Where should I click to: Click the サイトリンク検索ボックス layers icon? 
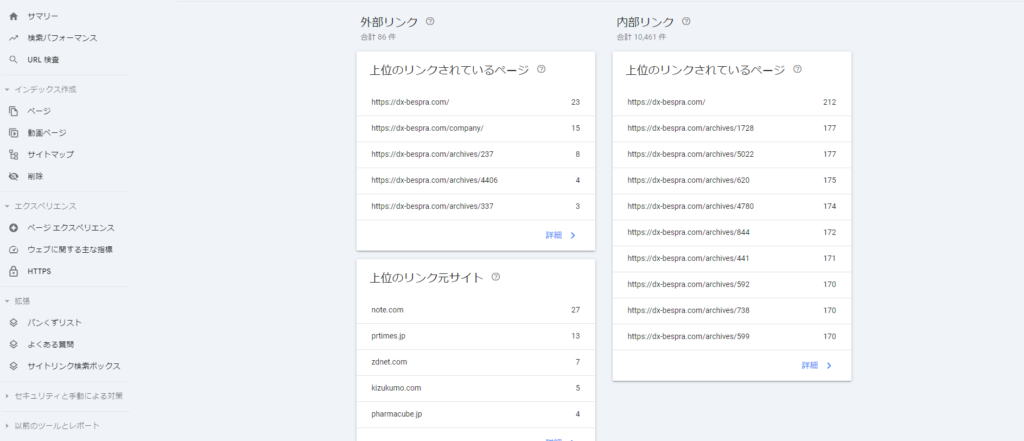coord(13,366)
